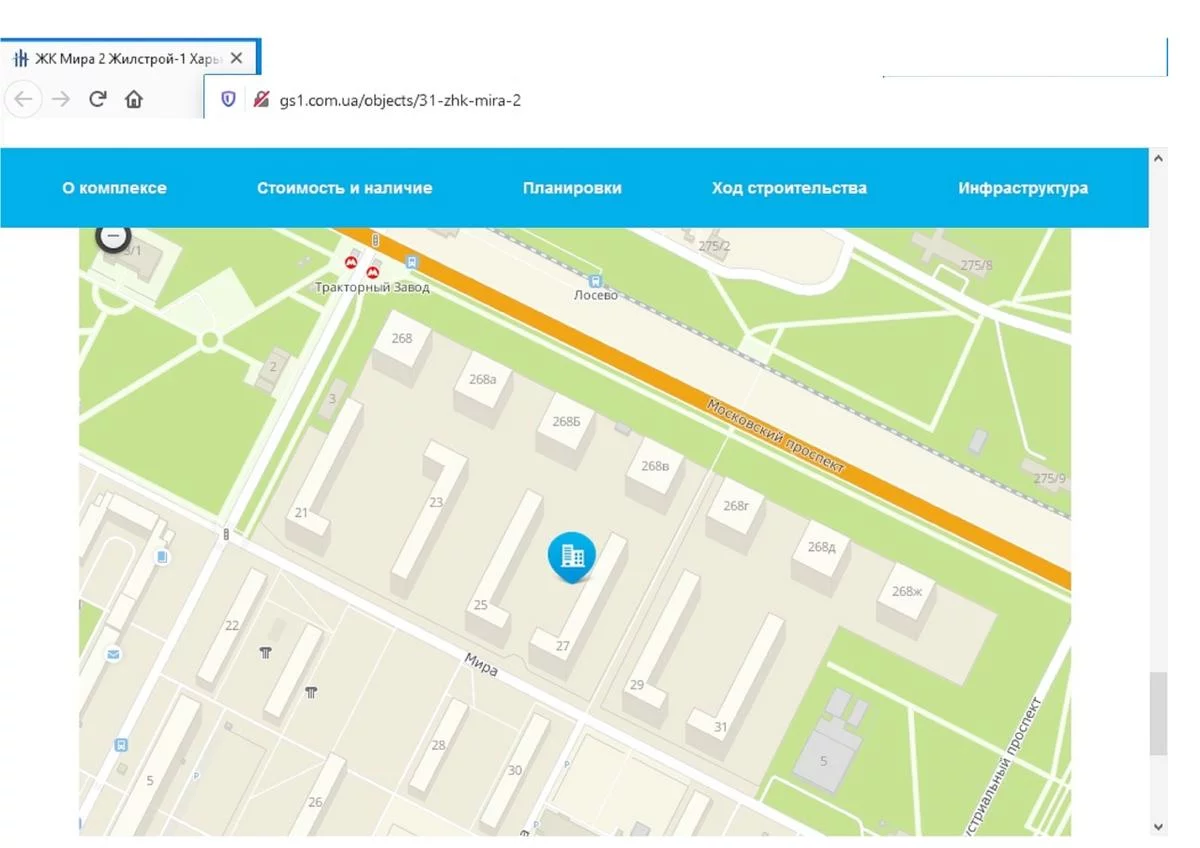Viewport: 1200px width, 848px height.
Task: Click building 275/2 label on the map
Action: (714, 246)
